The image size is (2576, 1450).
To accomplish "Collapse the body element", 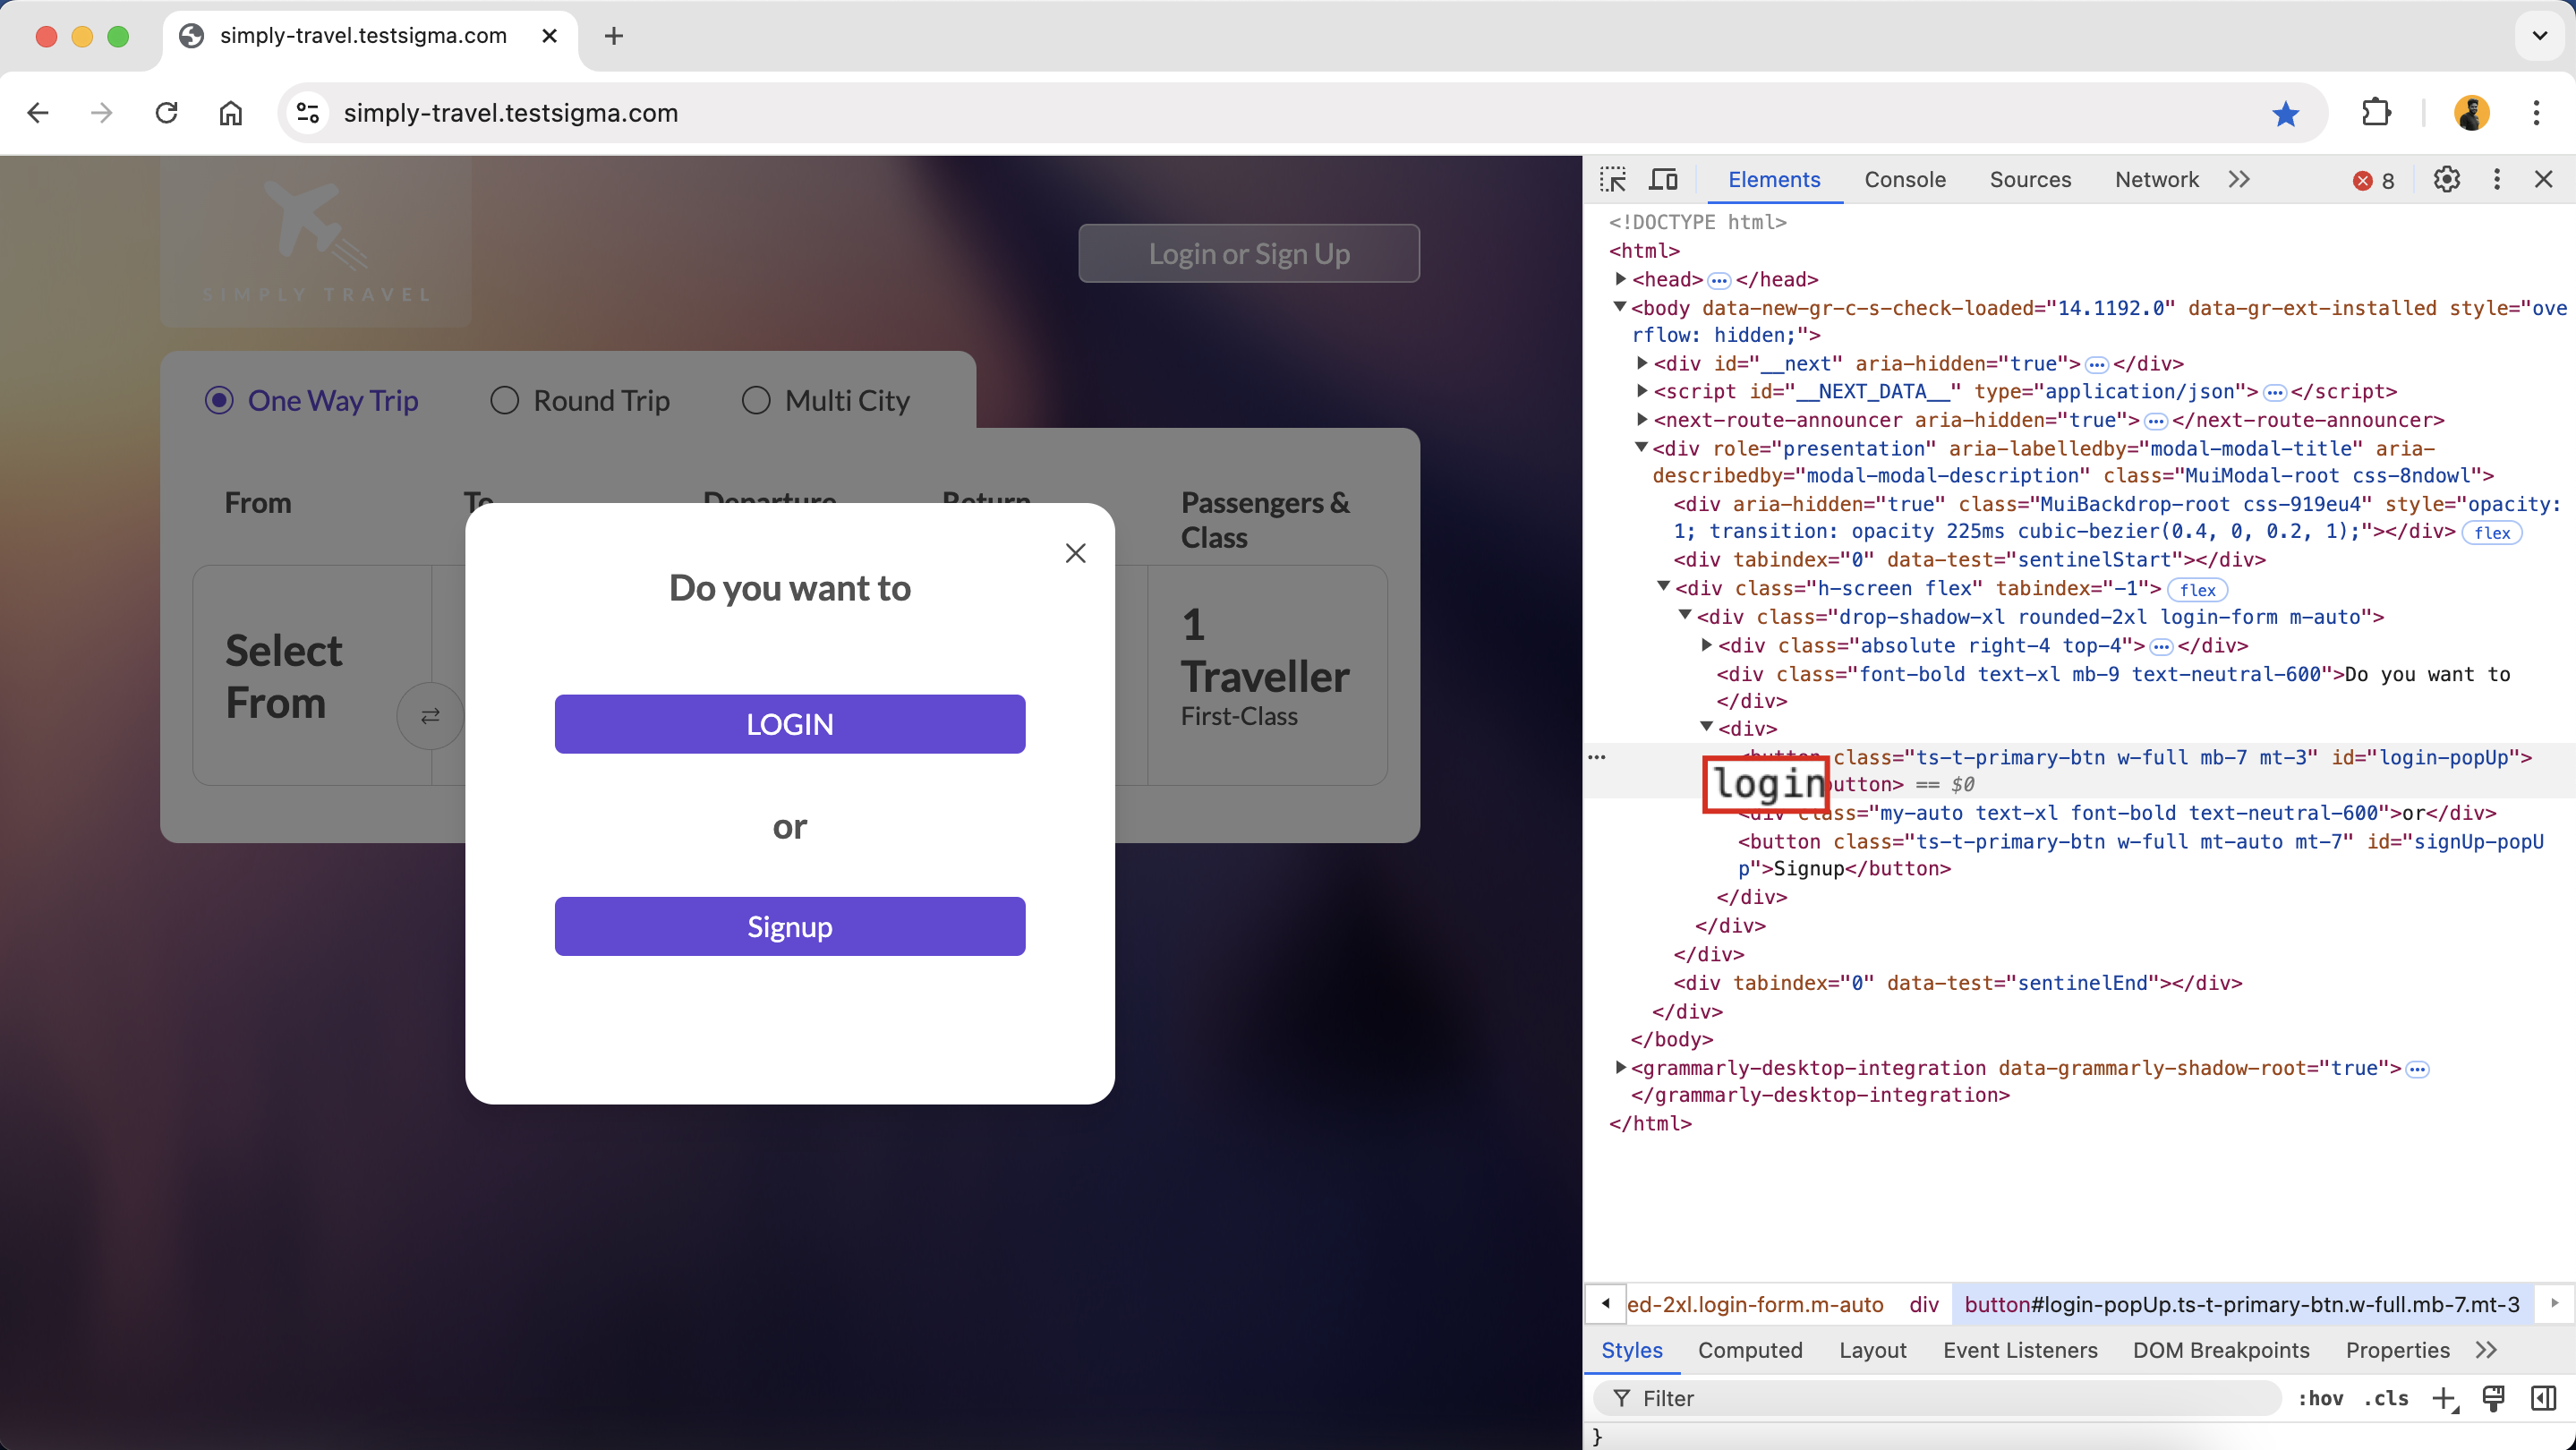I will click(x=1620, y=307).
